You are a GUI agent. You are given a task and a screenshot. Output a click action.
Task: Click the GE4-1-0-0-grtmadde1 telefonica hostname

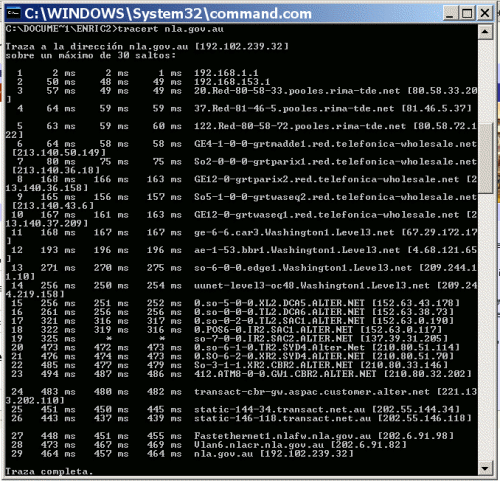335,144
